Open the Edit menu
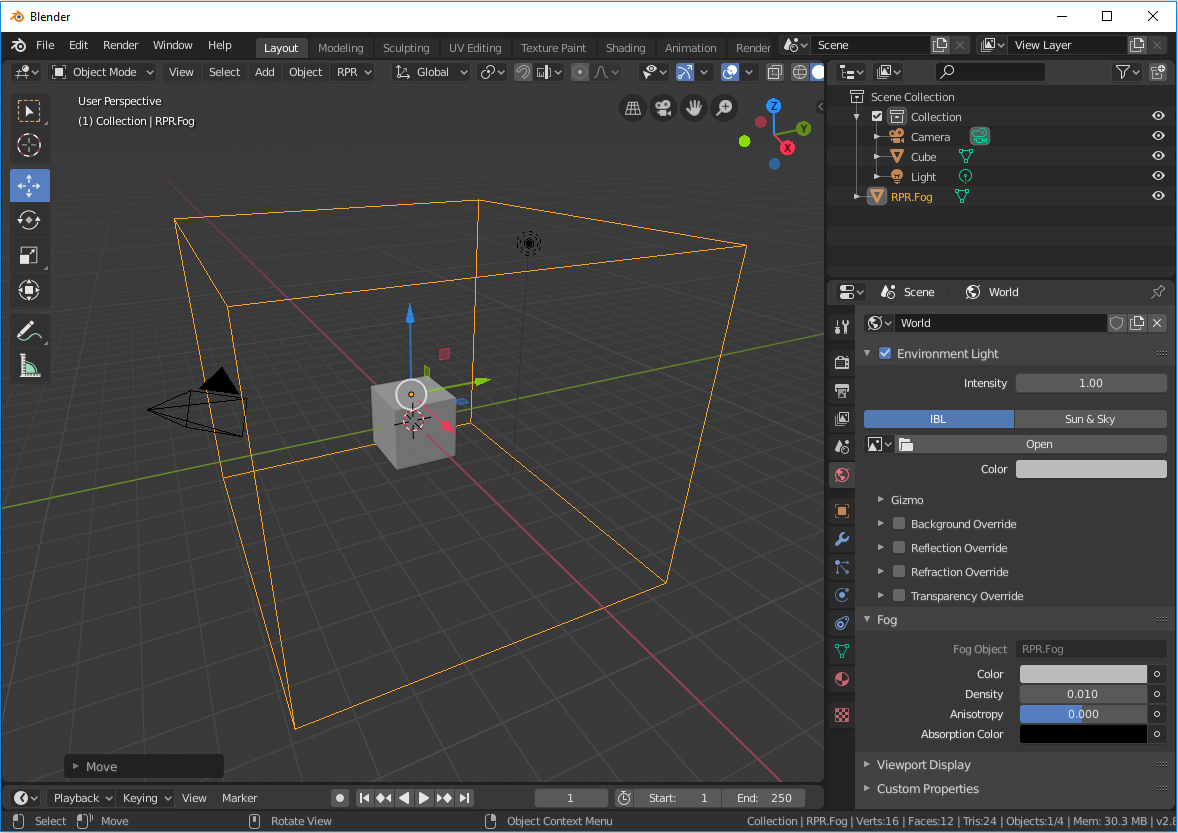This screenshot has height=833, width=1178. [x=78, y=45]
